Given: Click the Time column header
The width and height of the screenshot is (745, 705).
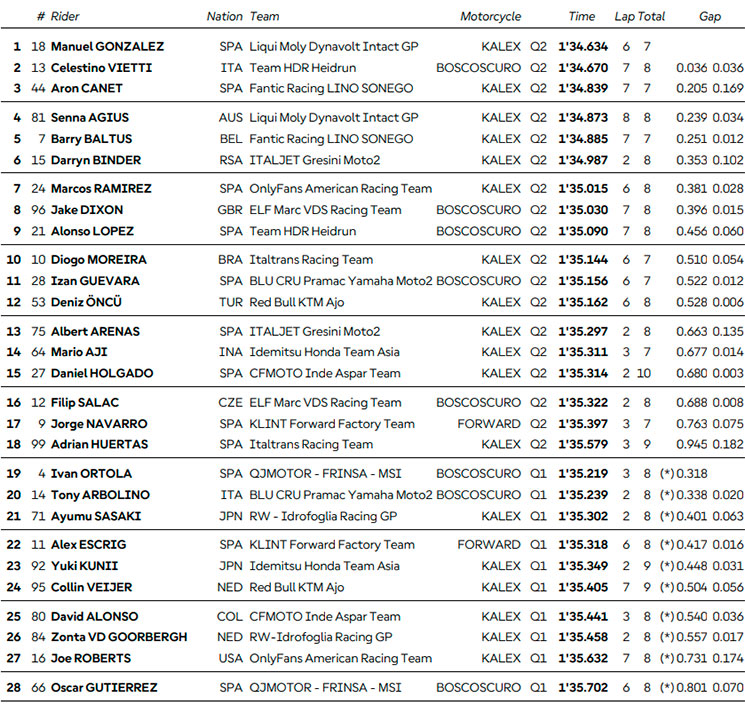Looking at the screenshot, I should point(582,17).
